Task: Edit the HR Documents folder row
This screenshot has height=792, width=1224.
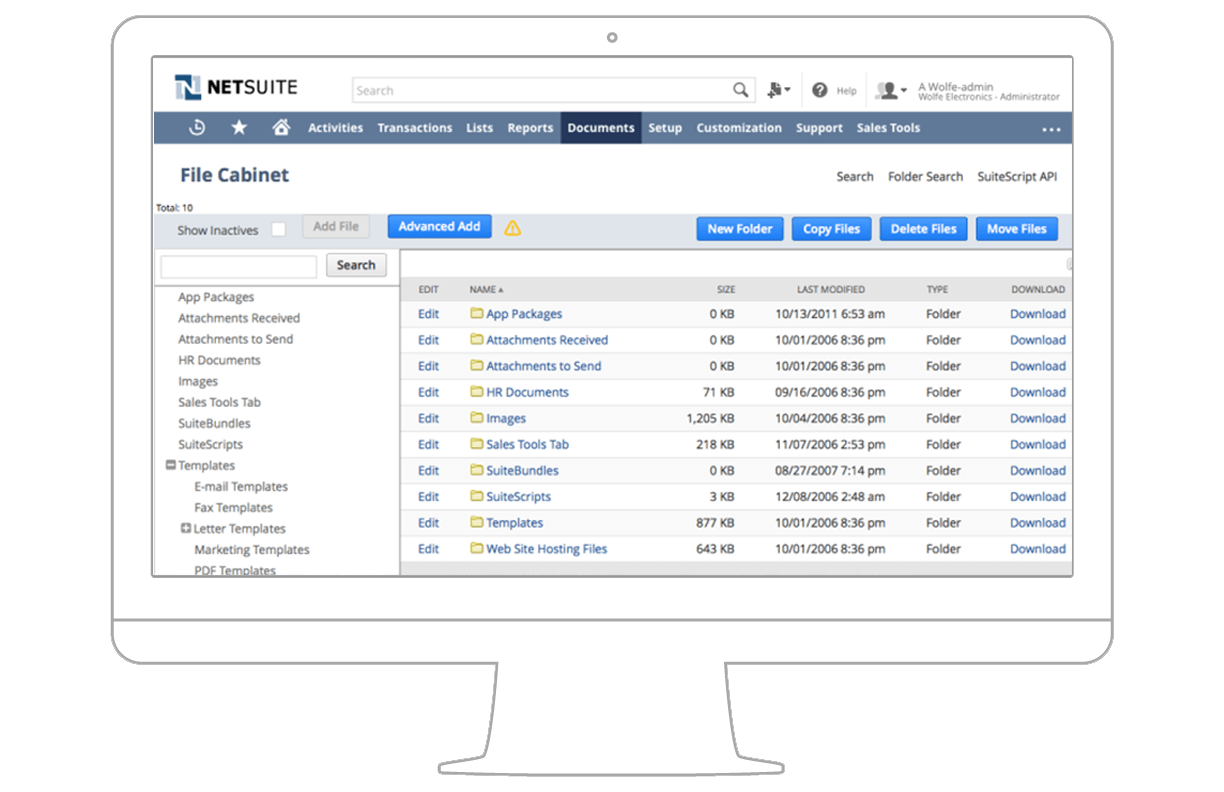Action: click(429, 392)
